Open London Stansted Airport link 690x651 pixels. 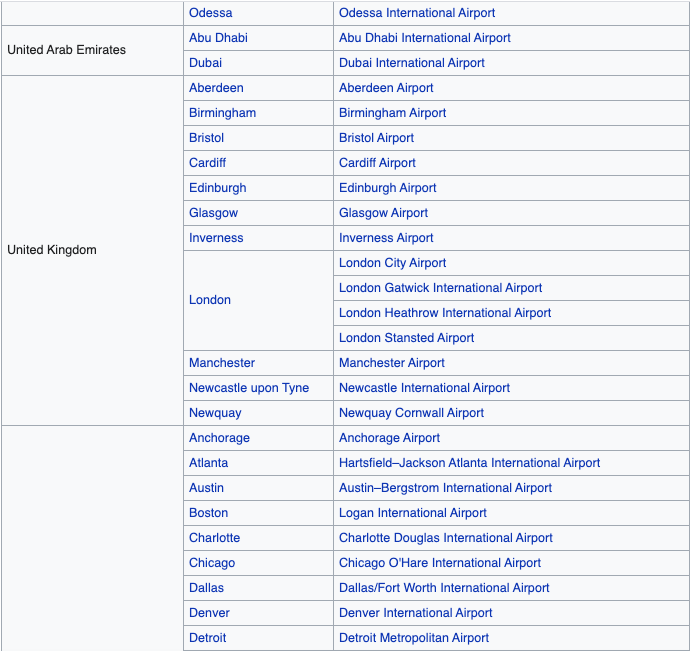(406, 338)
